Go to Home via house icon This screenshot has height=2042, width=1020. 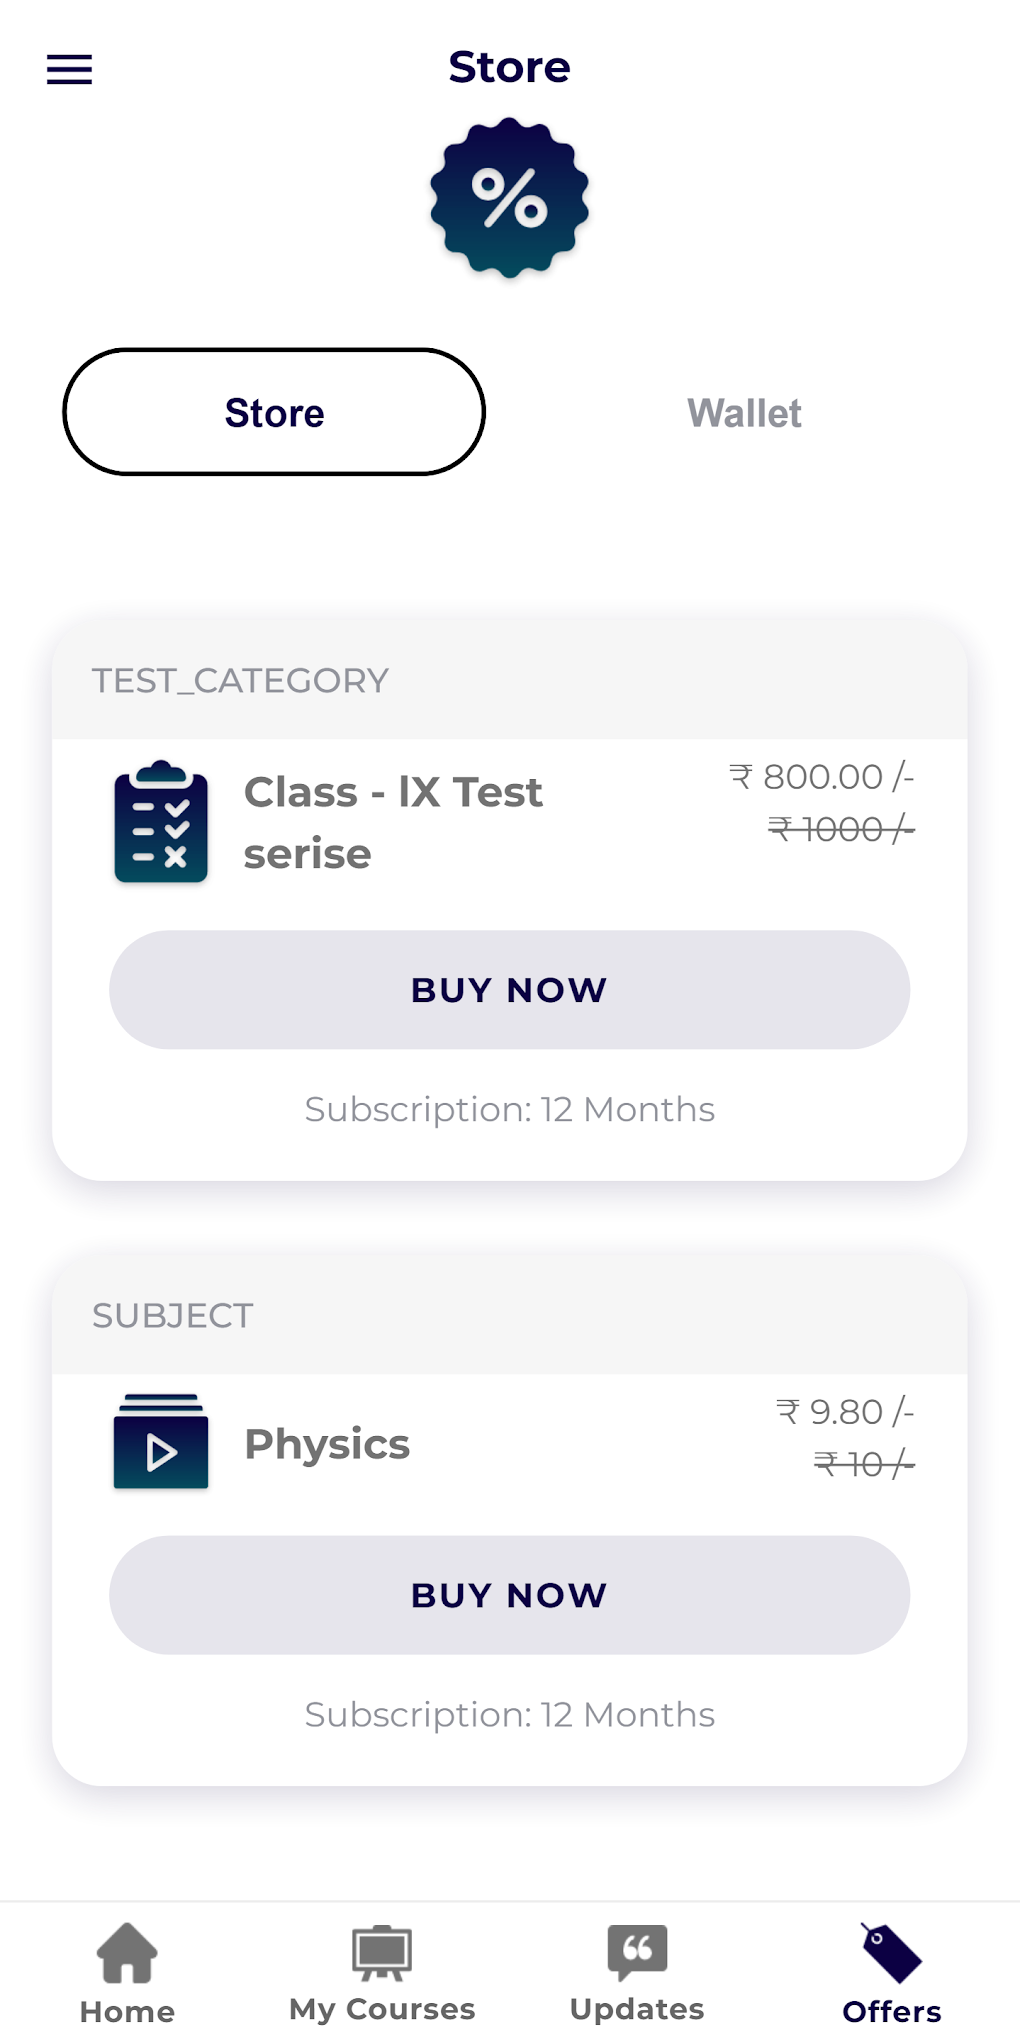point(127,1953)
